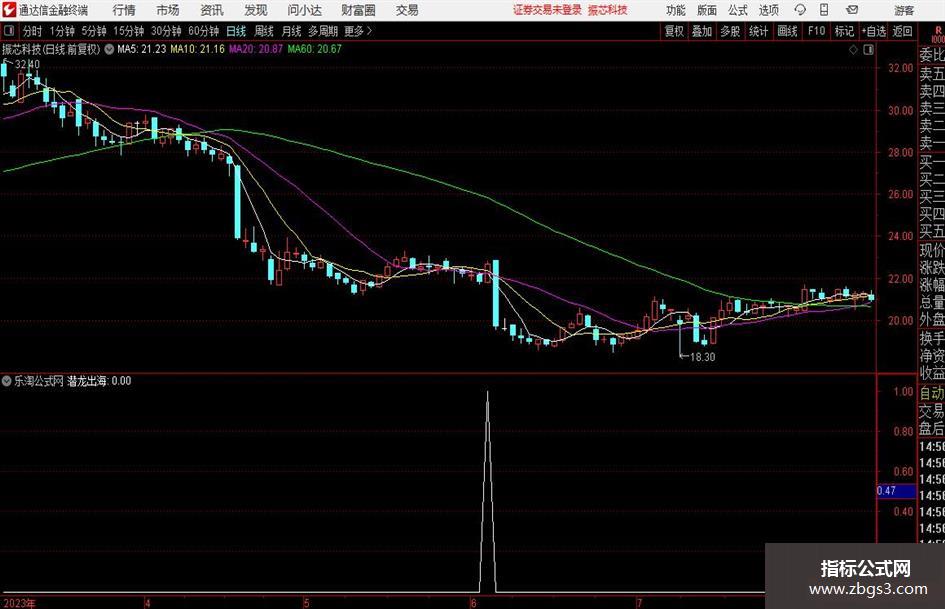Click the month 5 marker on time axis

[307, 603]
